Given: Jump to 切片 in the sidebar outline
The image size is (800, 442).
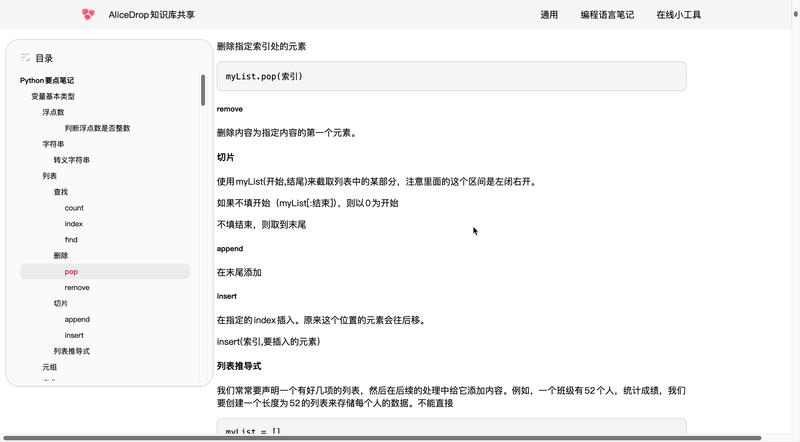Looking at the screenshot, I should point(61,303).
